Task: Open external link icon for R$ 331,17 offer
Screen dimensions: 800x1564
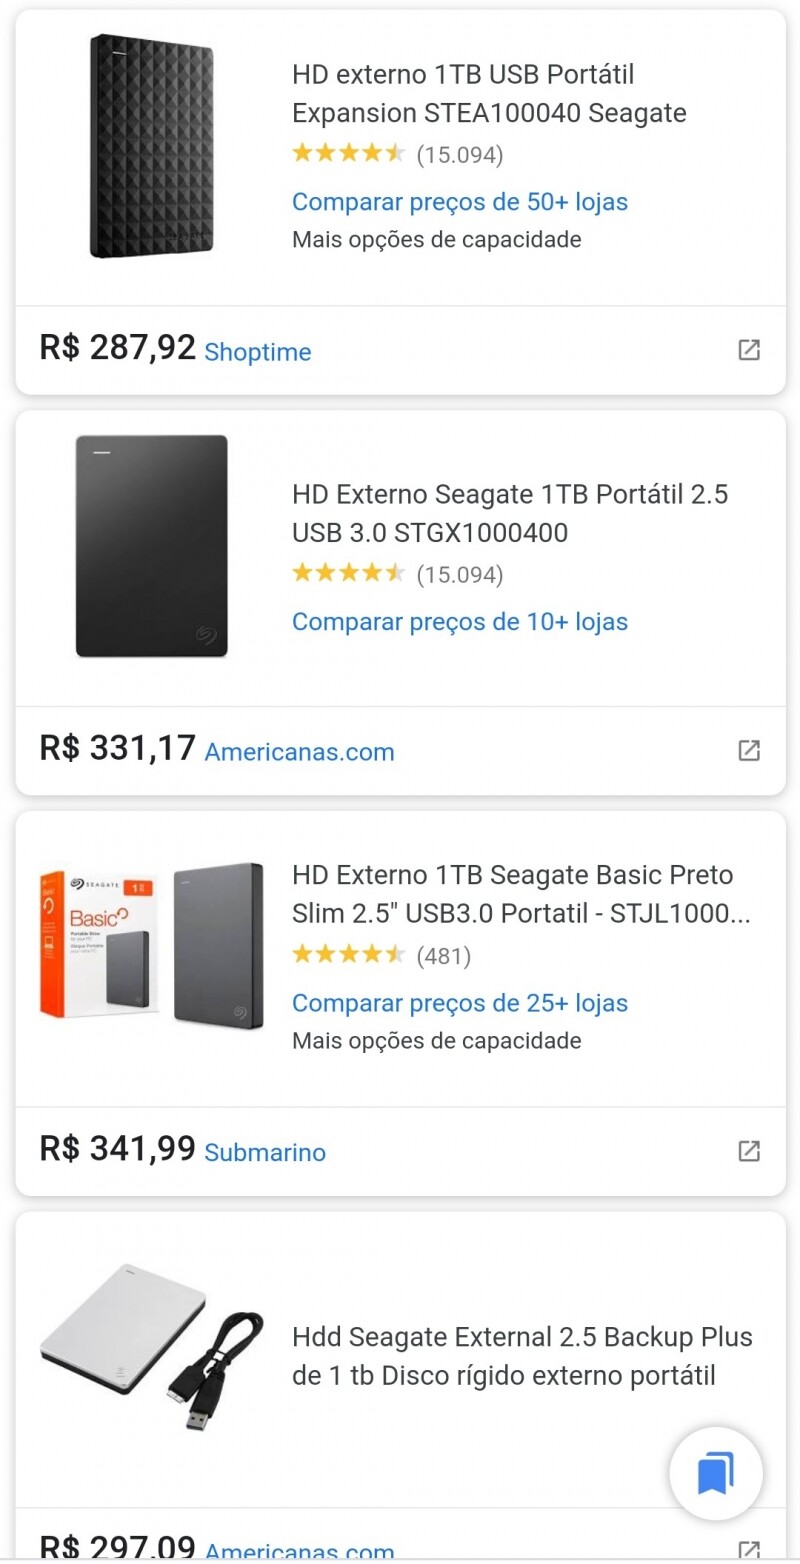Action: pos(748,750)
